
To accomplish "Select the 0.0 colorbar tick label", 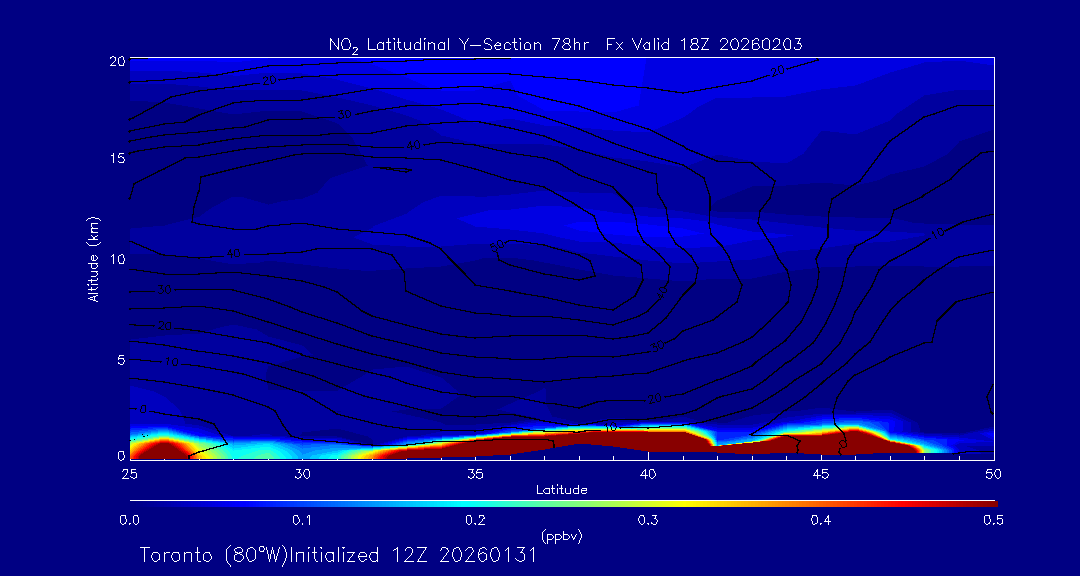I will pyautogui.click(x=129, y=520).
